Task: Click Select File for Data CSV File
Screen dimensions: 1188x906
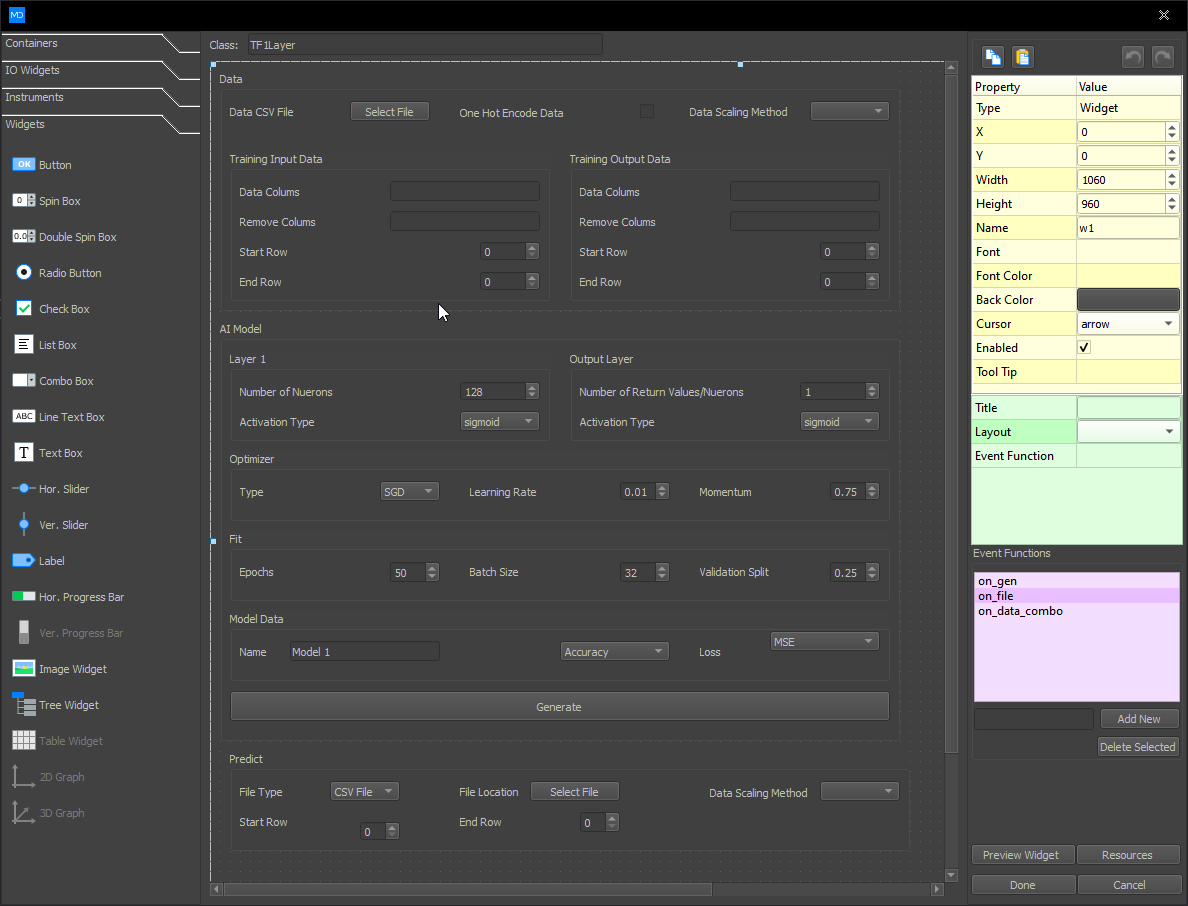Action: coord(389,111)
